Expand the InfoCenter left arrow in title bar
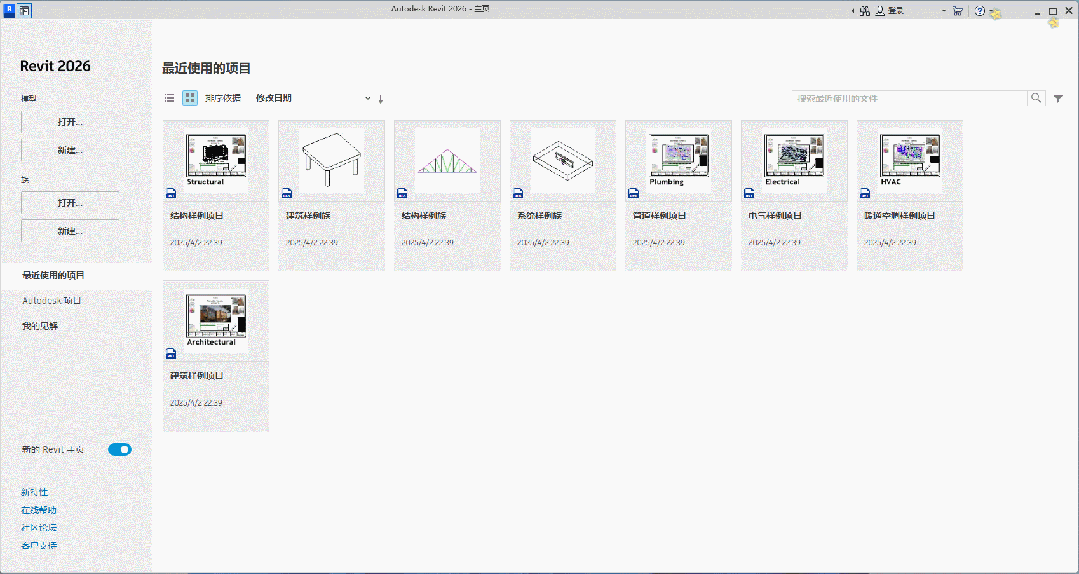This screenshot has height=574, width=1079. point(853,11)
